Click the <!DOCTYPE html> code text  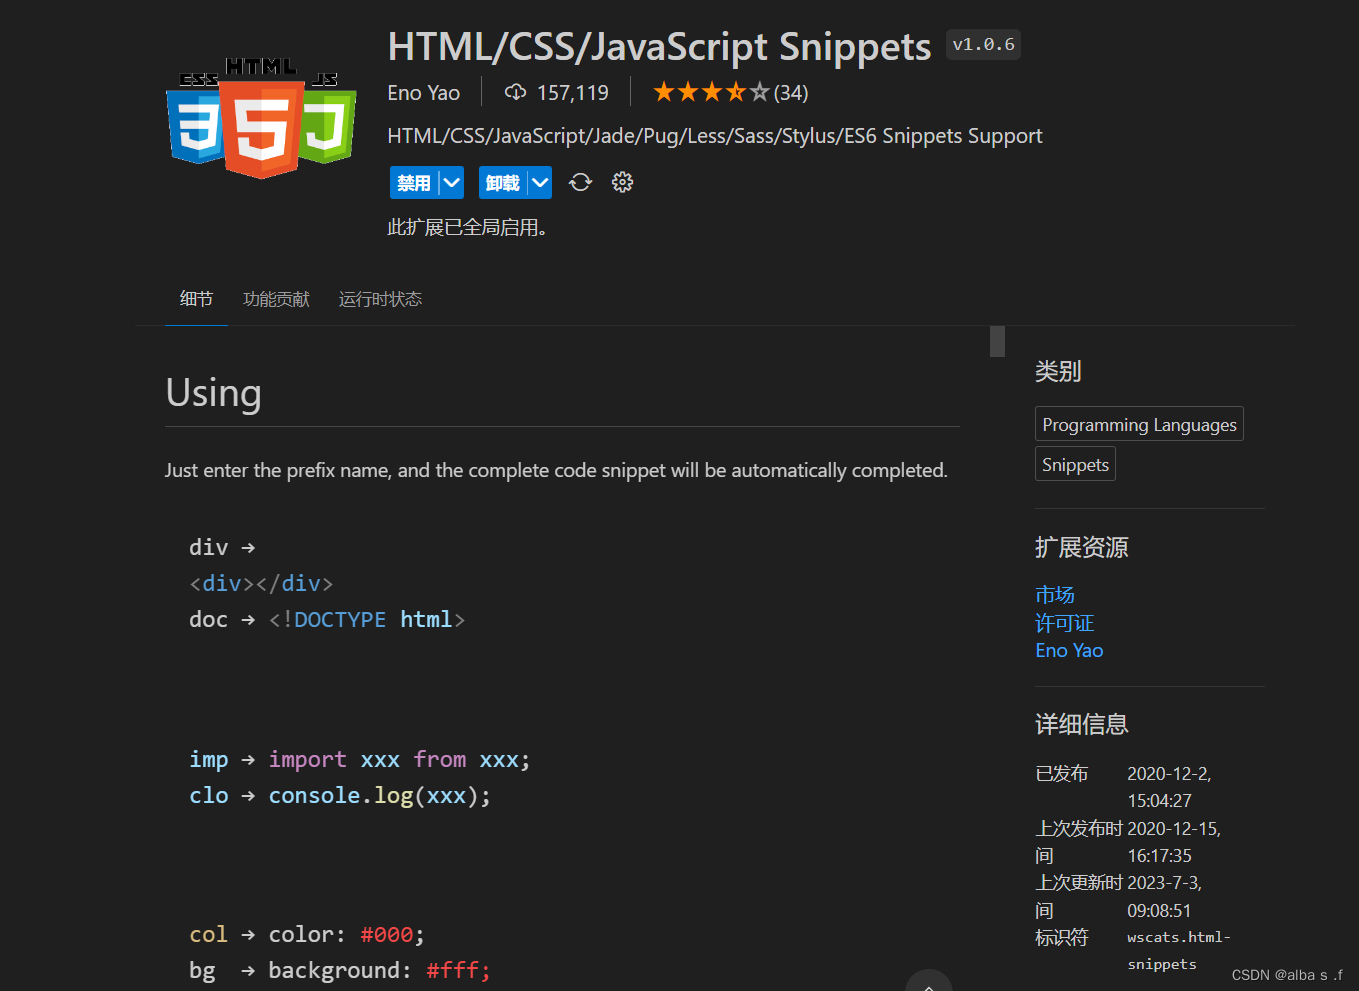tap(366, 619)
